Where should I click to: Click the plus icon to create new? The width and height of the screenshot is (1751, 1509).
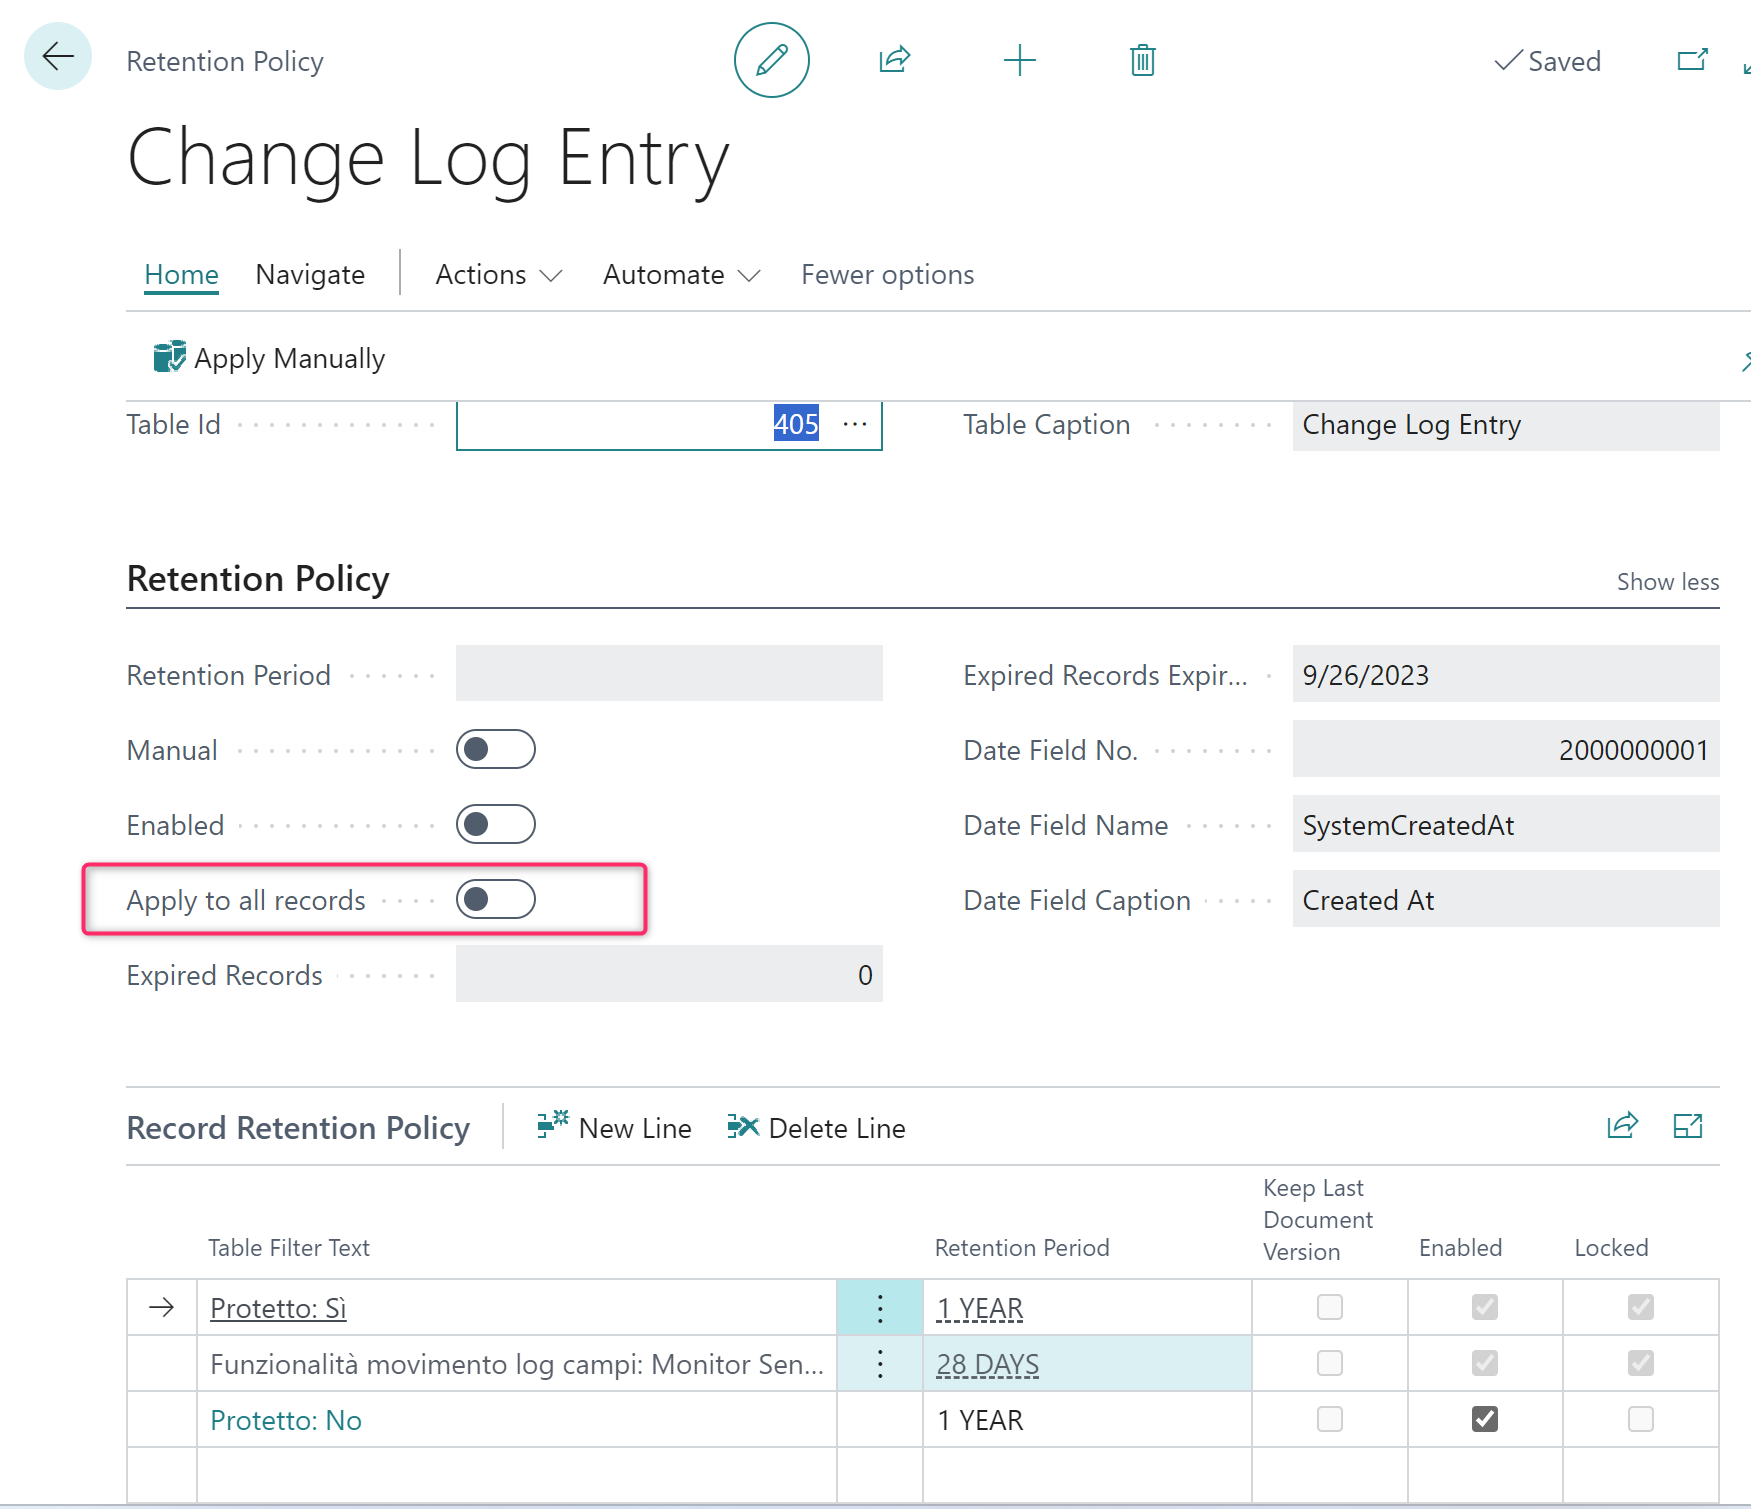(x=1019, y=60)
